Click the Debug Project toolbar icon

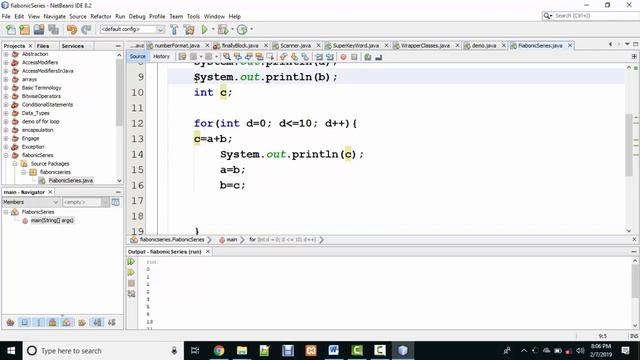pyautogui.click(x=223, y=29)
